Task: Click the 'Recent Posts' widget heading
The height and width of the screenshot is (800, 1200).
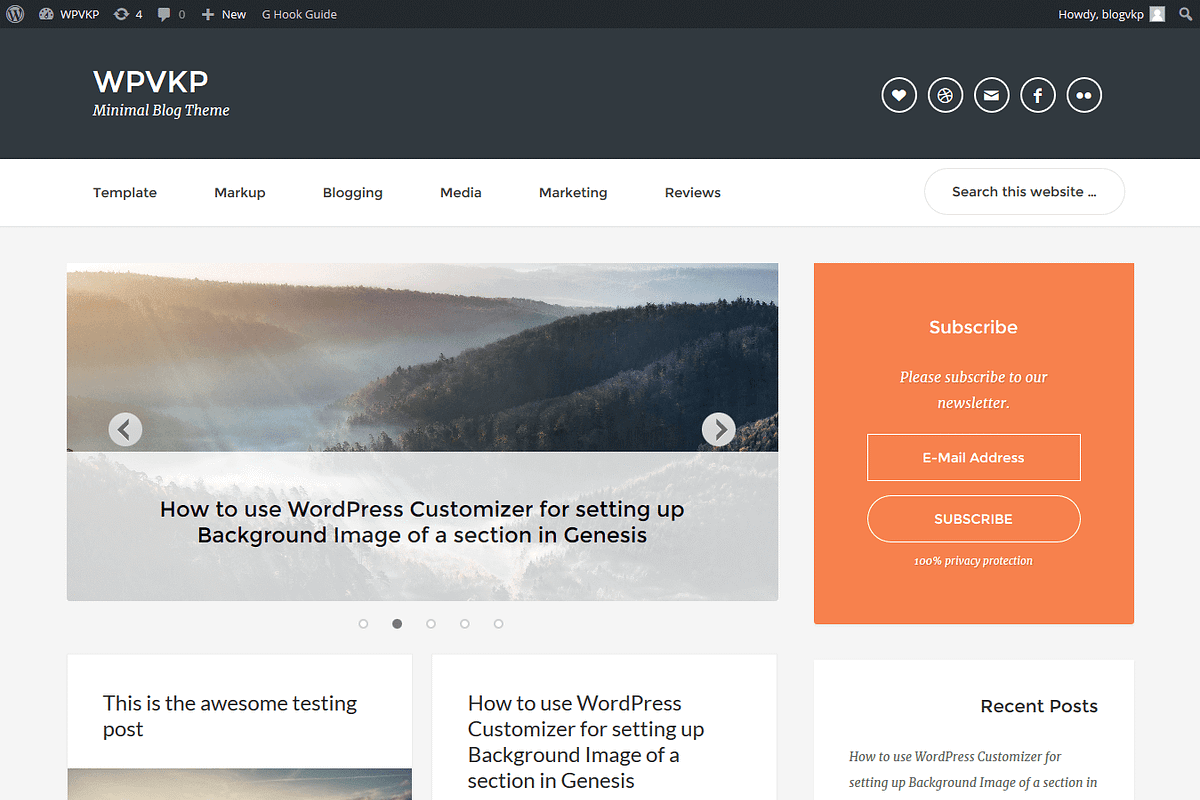Action: [x=1039, y=706]
